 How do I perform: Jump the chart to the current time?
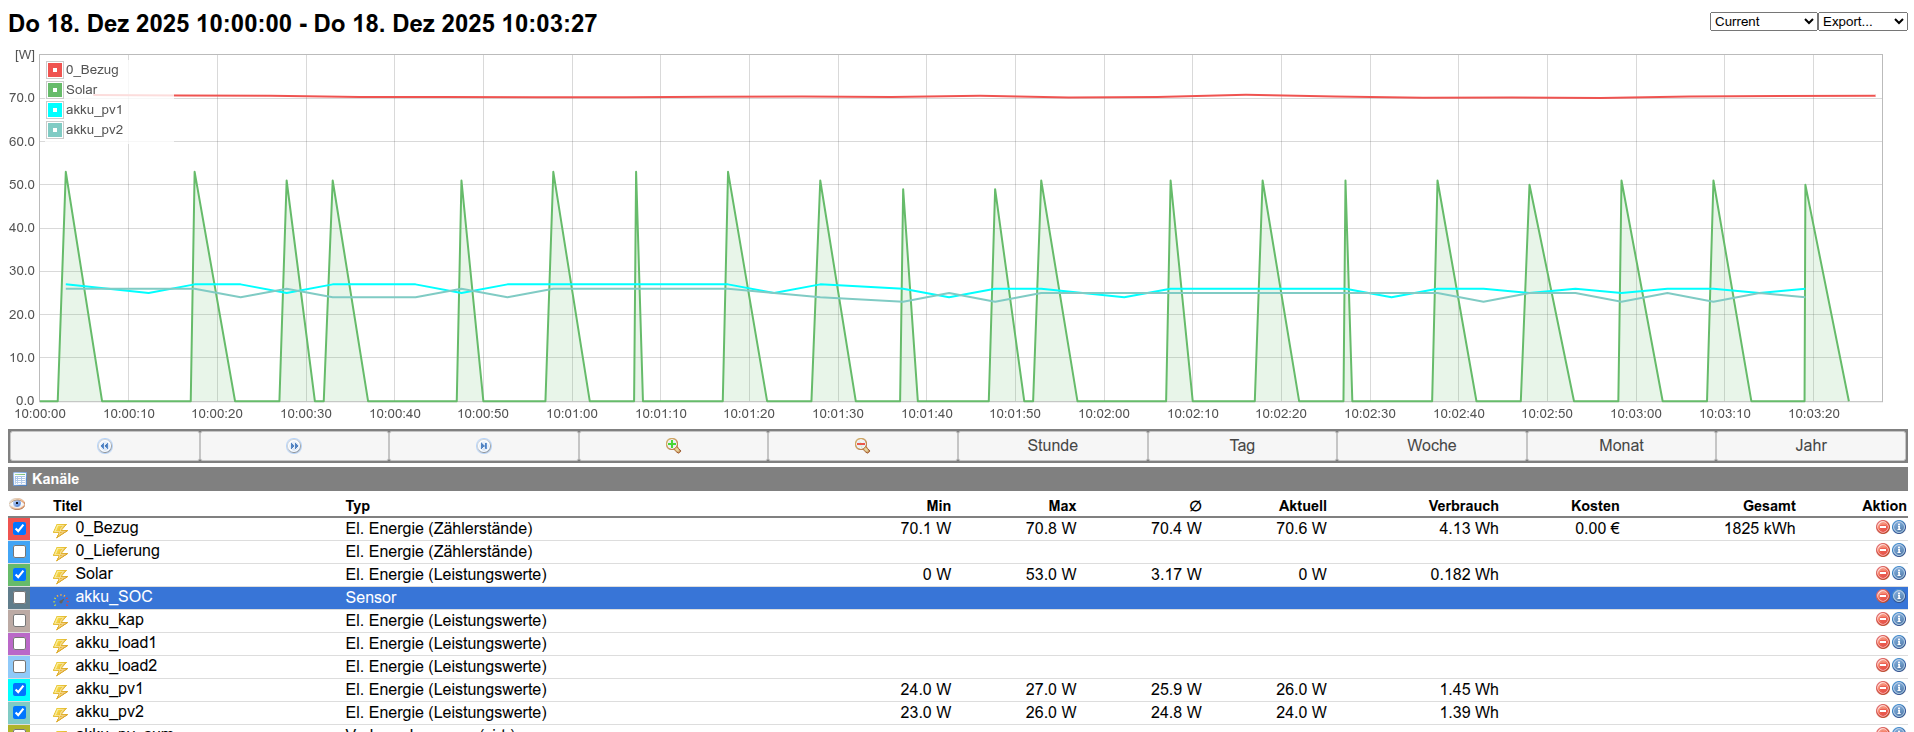click(484, 446)
